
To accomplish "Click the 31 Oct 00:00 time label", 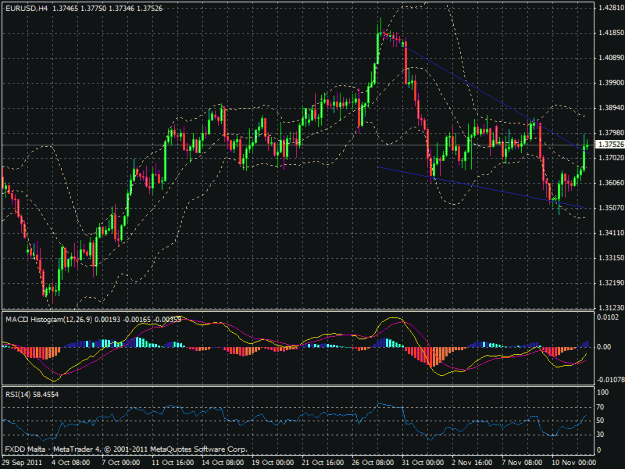I will click(x=423, y=462).
